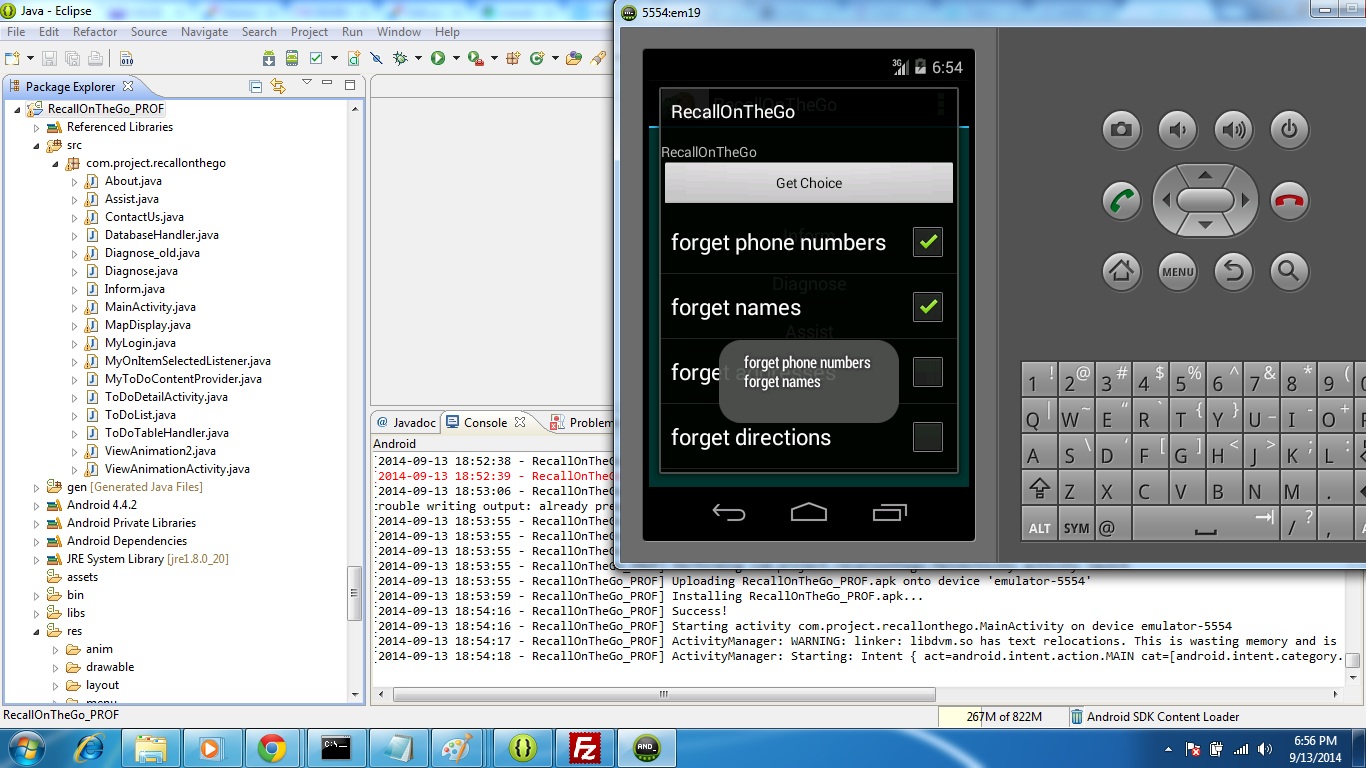Open dropdown arrow next to Run button
Screen dimensions: 1366x768
456,58
